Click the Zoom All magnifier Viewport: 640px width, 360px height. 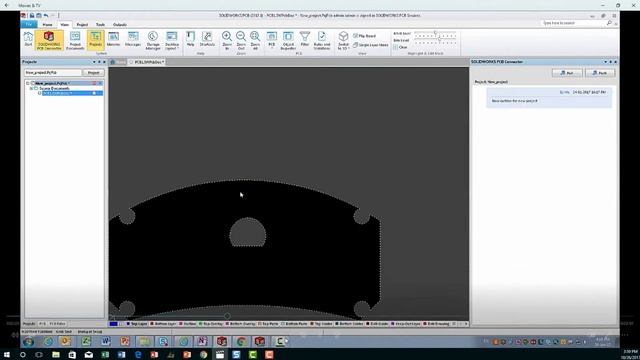coord(255,40)
